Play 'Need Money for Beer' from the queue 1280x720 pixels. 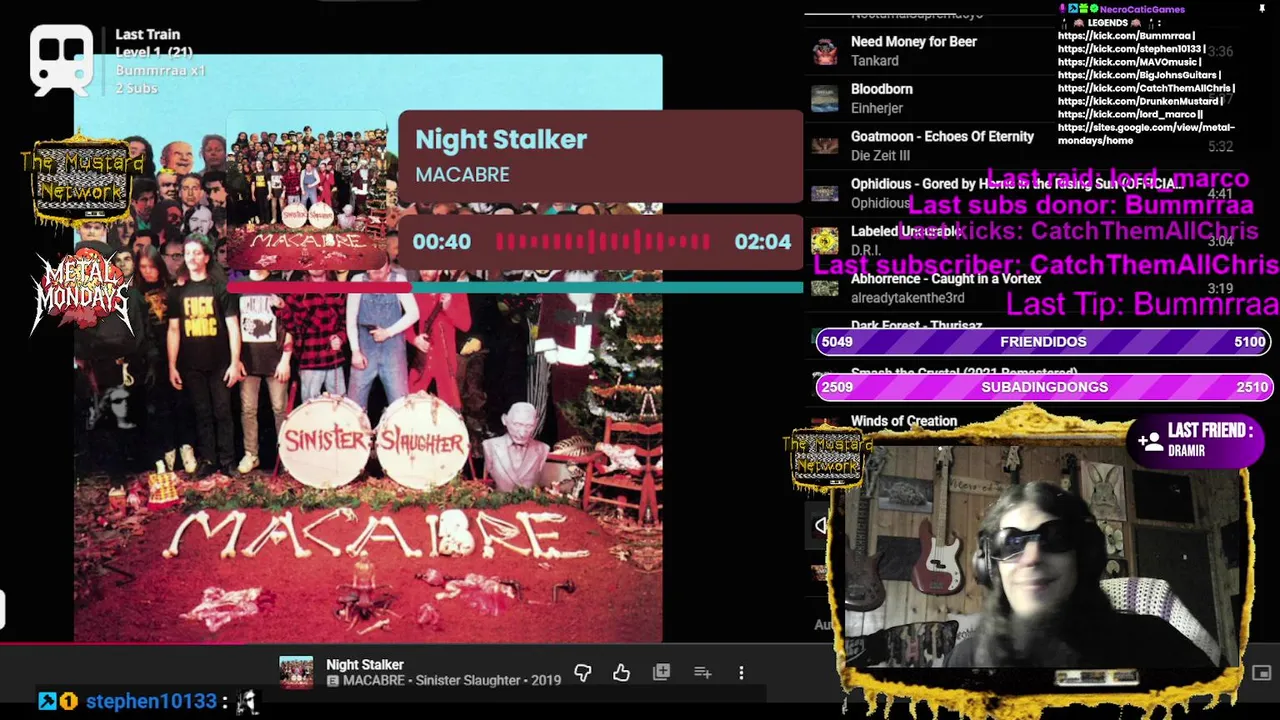click(x=913, y=42)
